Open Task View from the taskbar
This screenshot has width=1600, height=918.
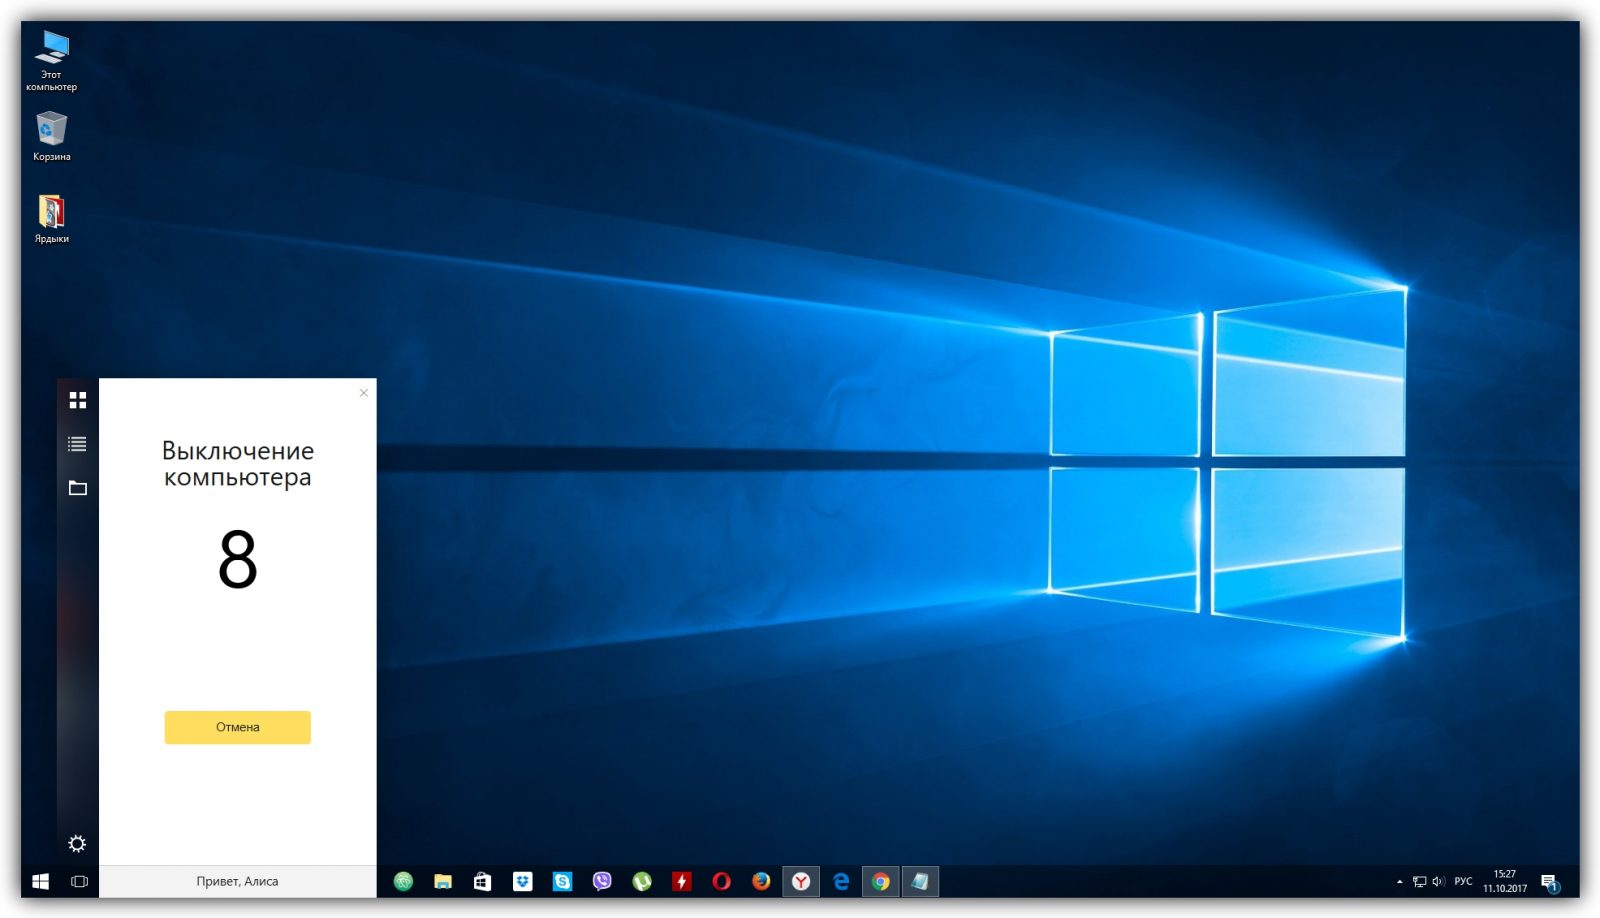pyautogui.click(x=79, y=881)
